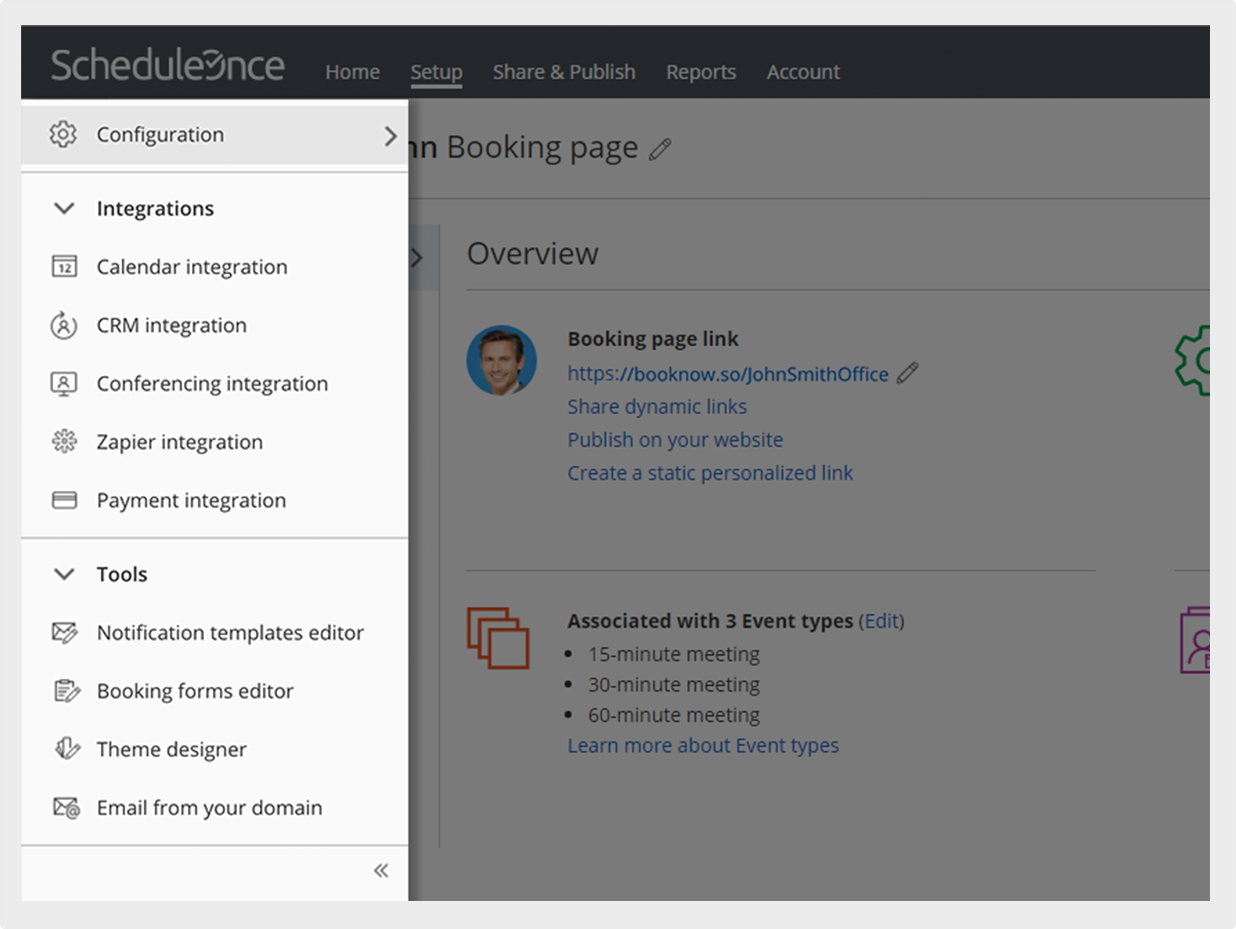
Task: Click Share dynamic links
Action: point(657,407)
